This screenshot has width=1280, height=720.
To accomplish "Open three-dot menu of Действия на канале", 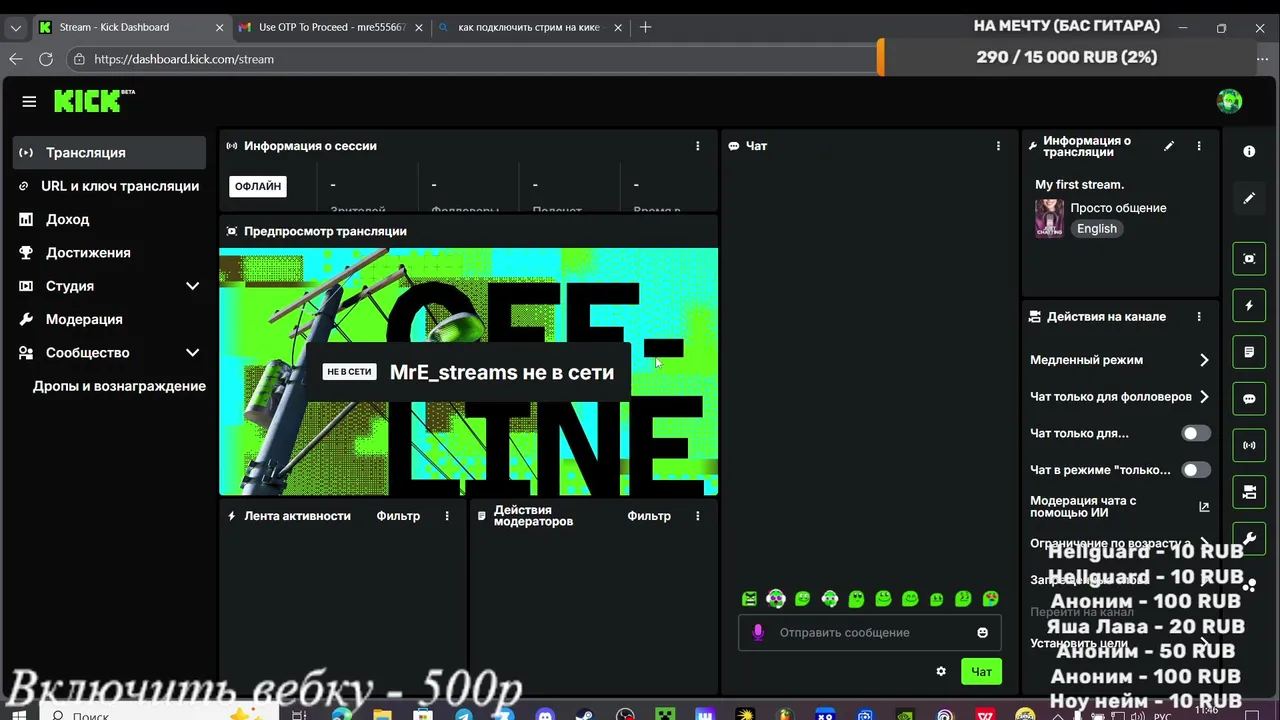I will pyautogui.click(x=1199, y=316).
